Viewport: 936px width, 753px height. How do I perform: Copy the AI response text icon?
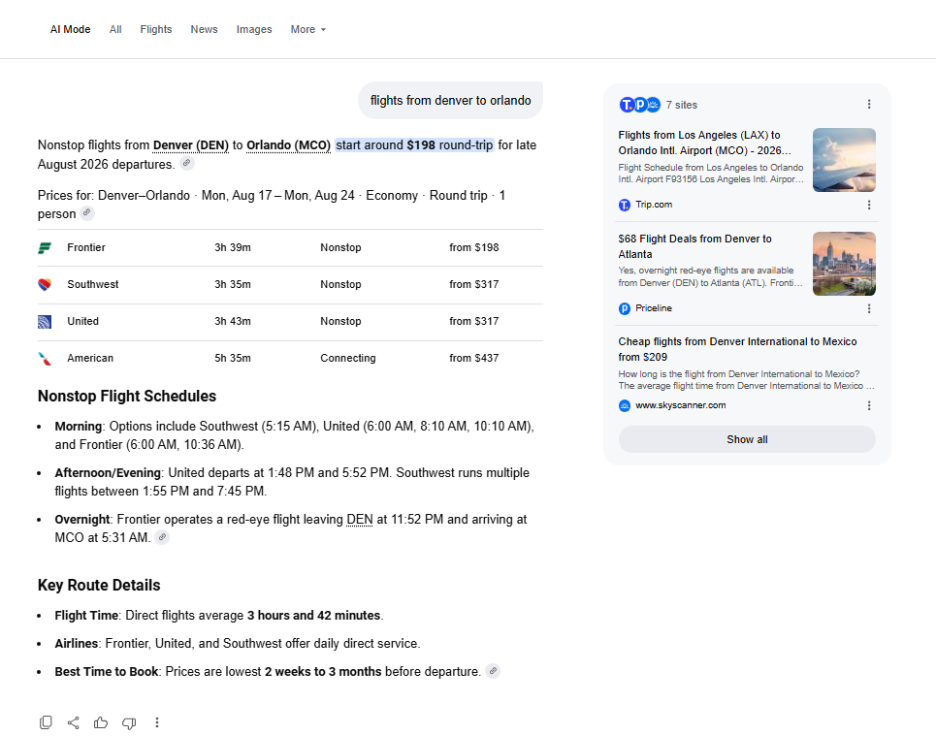(45, 723)
